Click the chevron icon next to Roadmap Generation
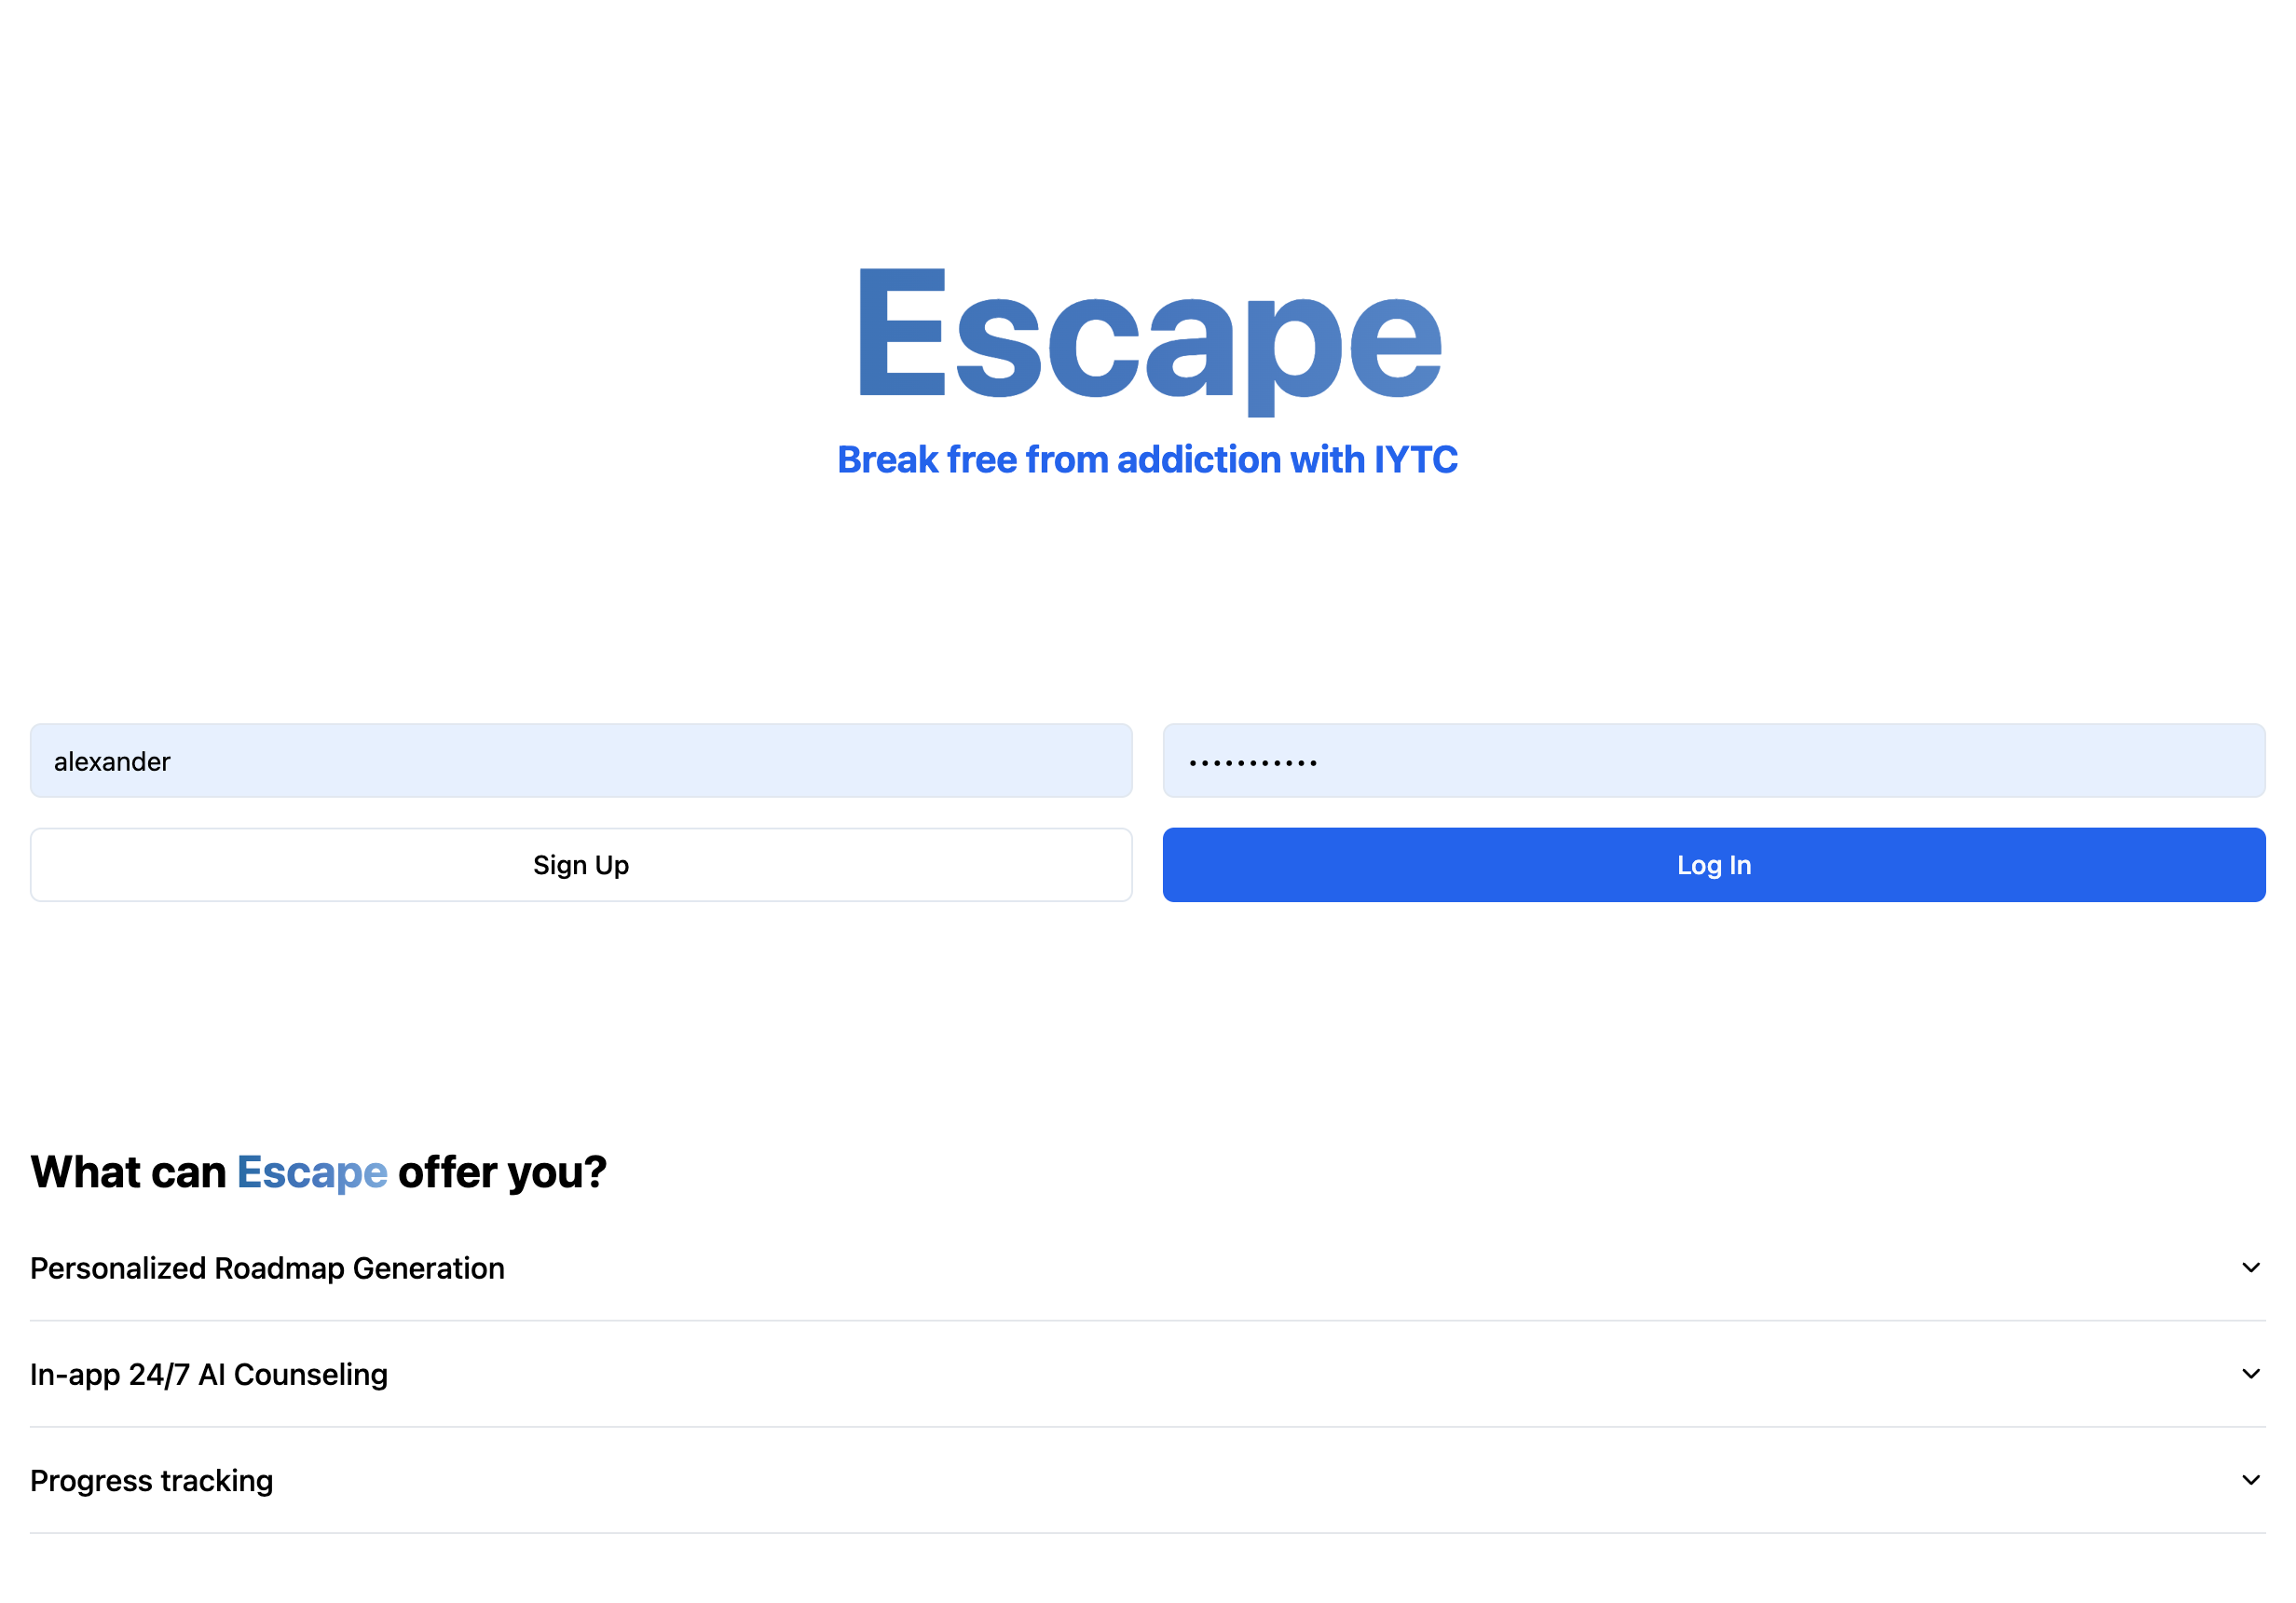This screenshot has width=2296, height=1603. [x=2250, y=1268]
